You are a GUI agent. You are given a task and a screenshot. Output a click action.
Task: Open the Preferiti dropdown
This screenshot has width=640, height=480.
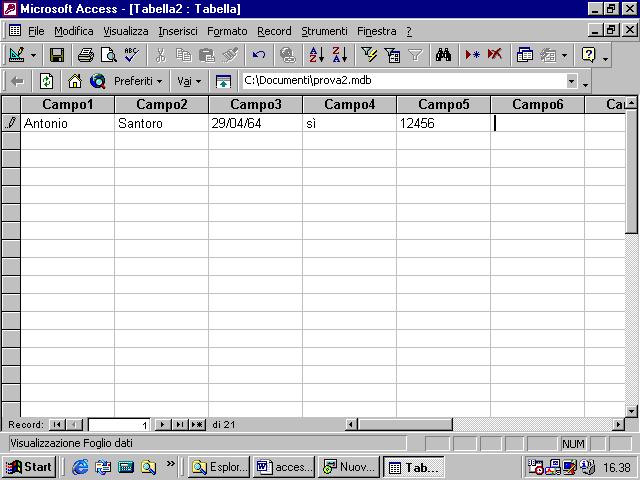[x=138, y=81]
